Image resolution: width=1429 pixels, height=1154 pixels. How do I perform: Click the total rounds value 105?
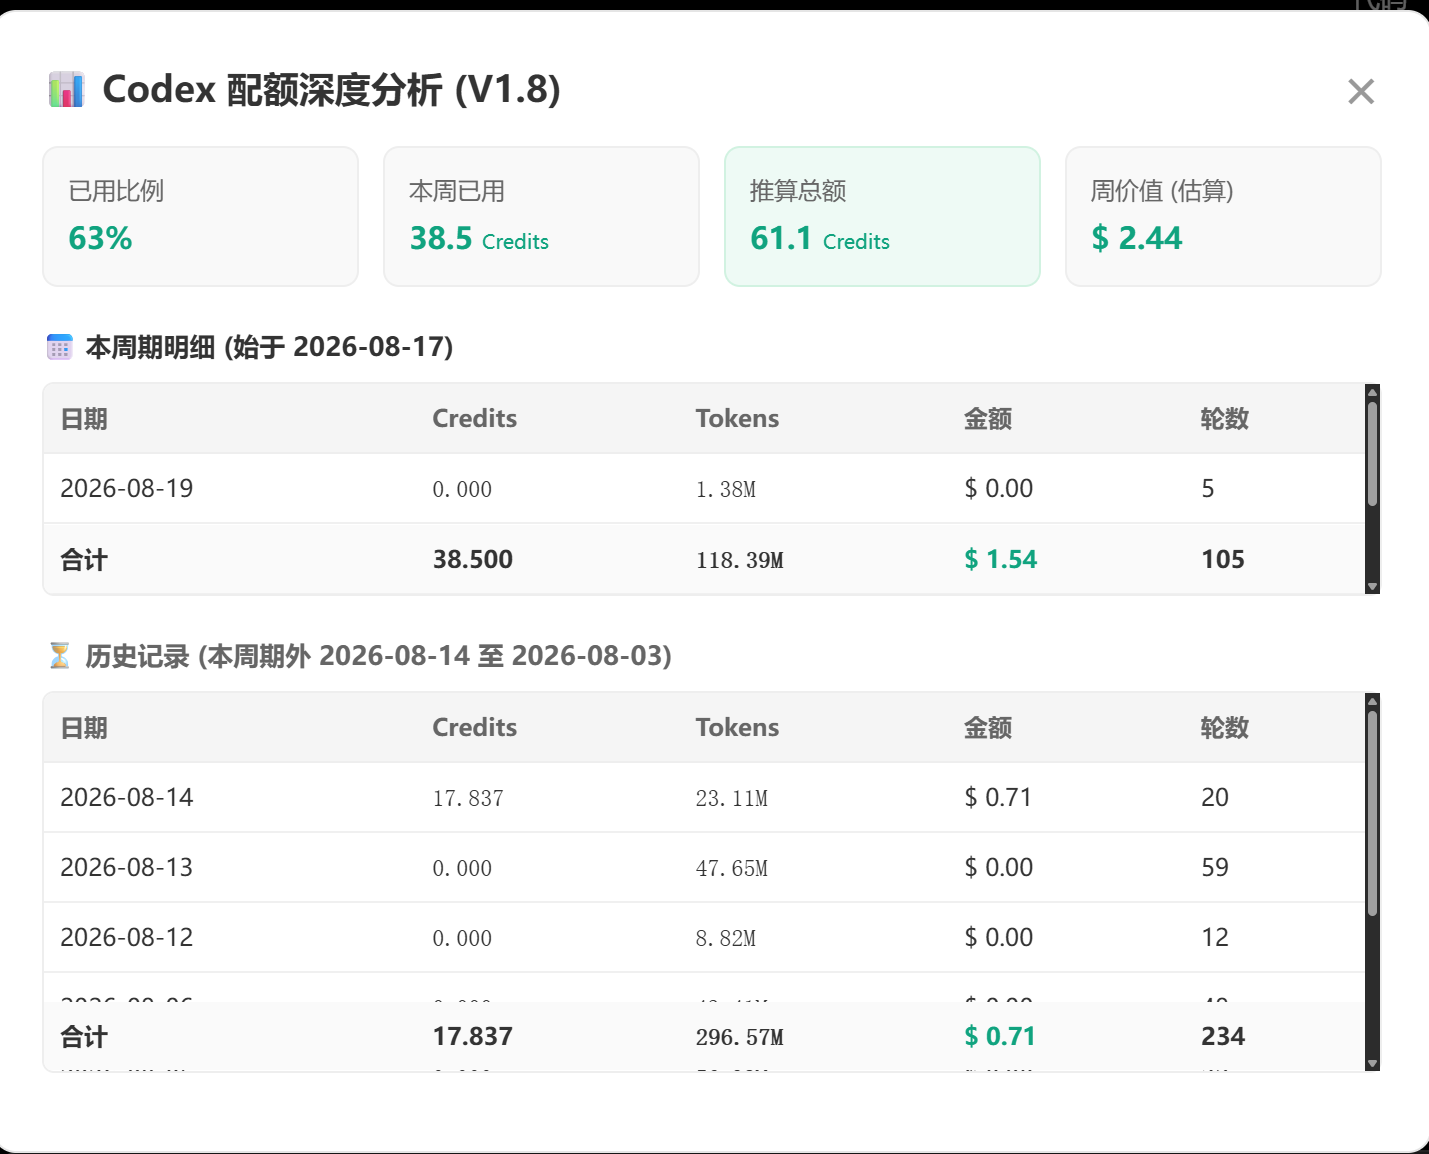(x=1223, y=559)
